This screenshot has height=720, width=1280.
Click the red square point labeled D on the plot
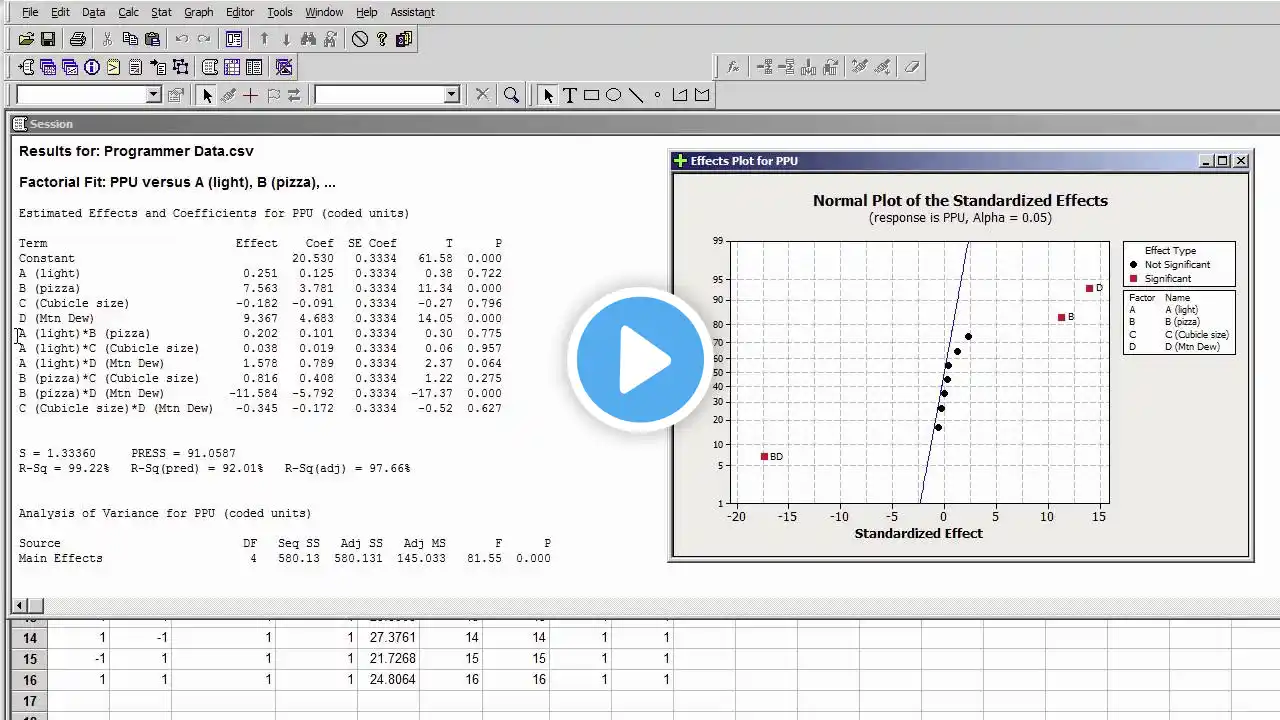click(x=1090, y=289)
